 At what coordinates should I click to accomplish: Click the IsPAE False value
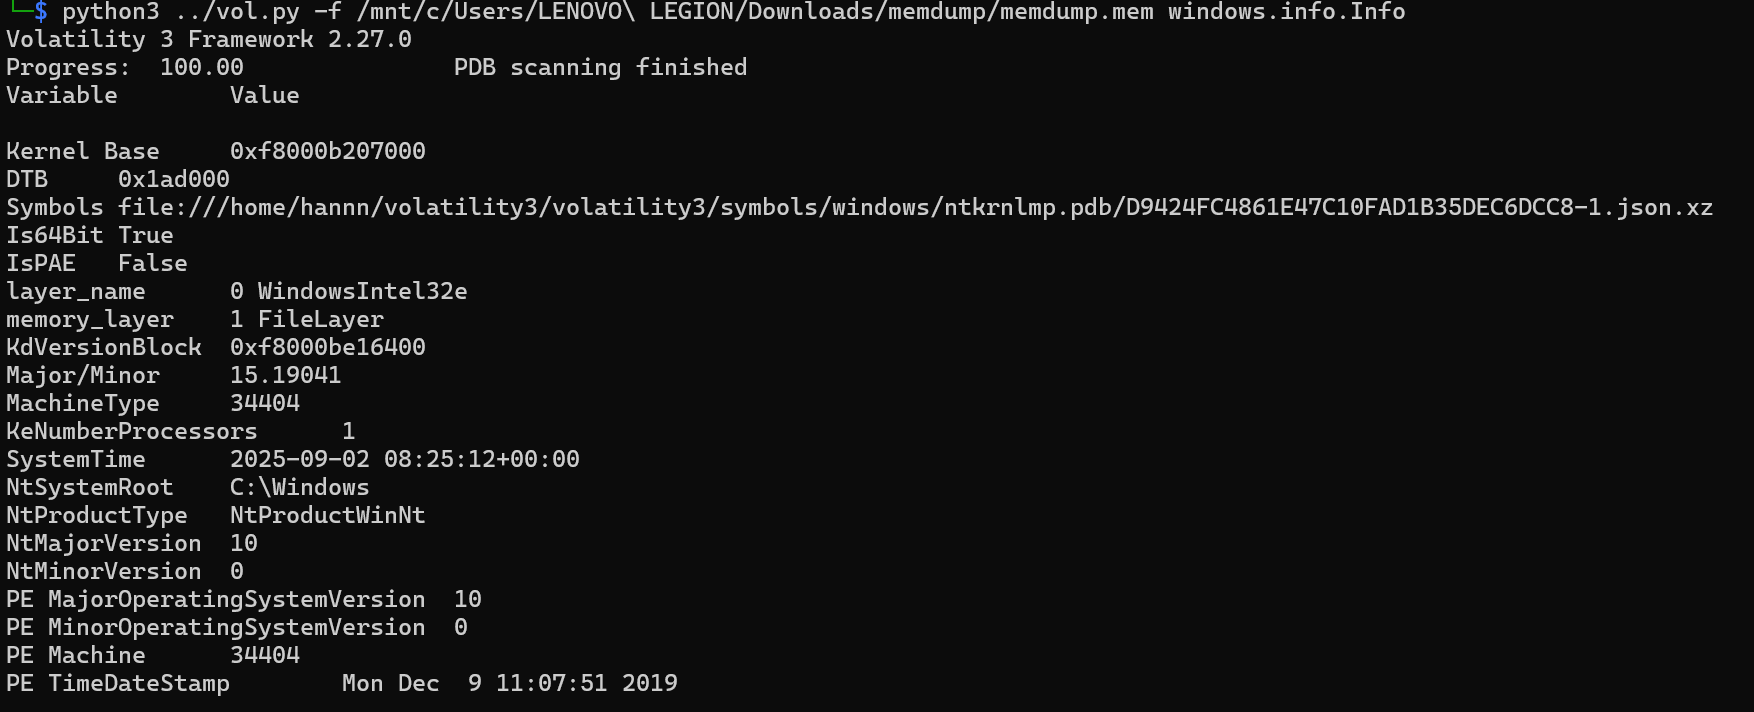click(152, 263)
